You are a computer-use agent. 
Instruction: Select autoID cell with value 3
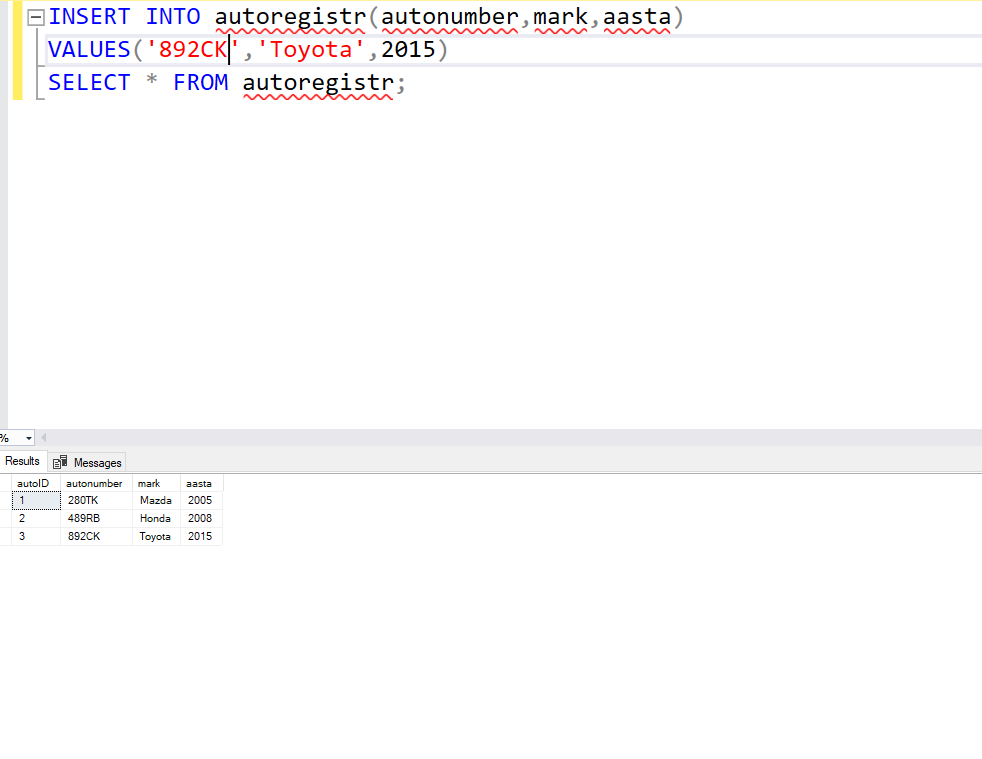[36, 537]
